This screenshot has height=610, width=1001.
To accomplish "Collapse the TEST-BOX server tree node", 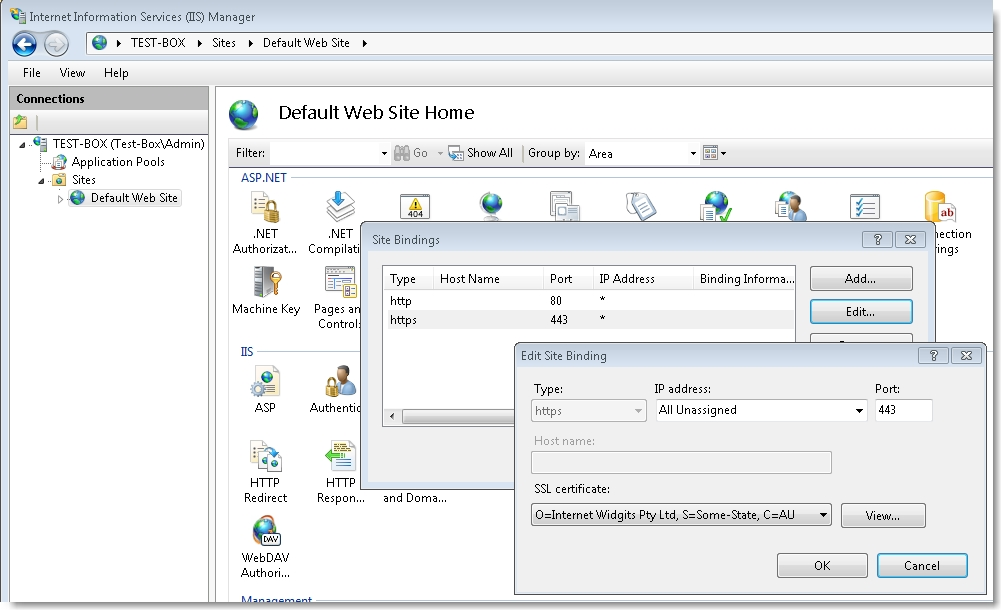I will tap(22, 145).
